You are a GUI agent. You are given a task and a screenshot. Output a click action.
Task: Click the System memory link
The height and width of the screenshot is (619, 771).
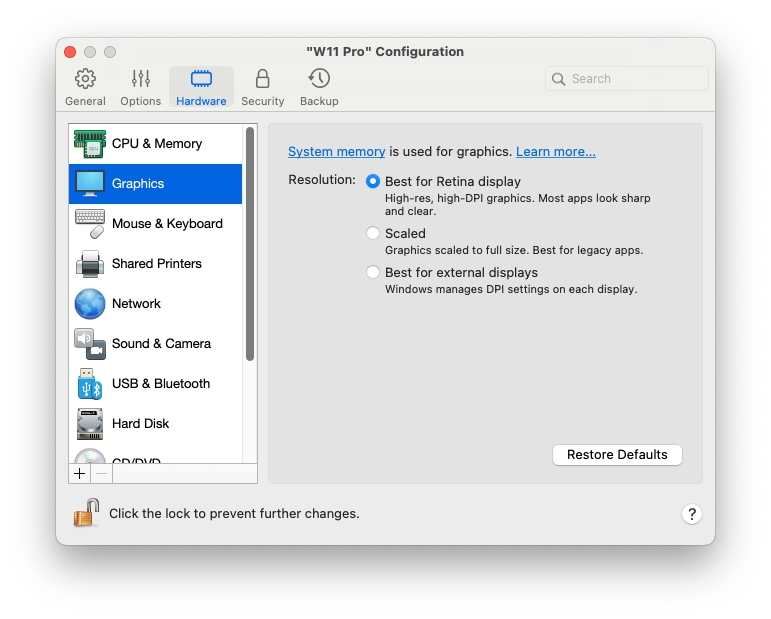pyautogui.click(x=336, y=152)
